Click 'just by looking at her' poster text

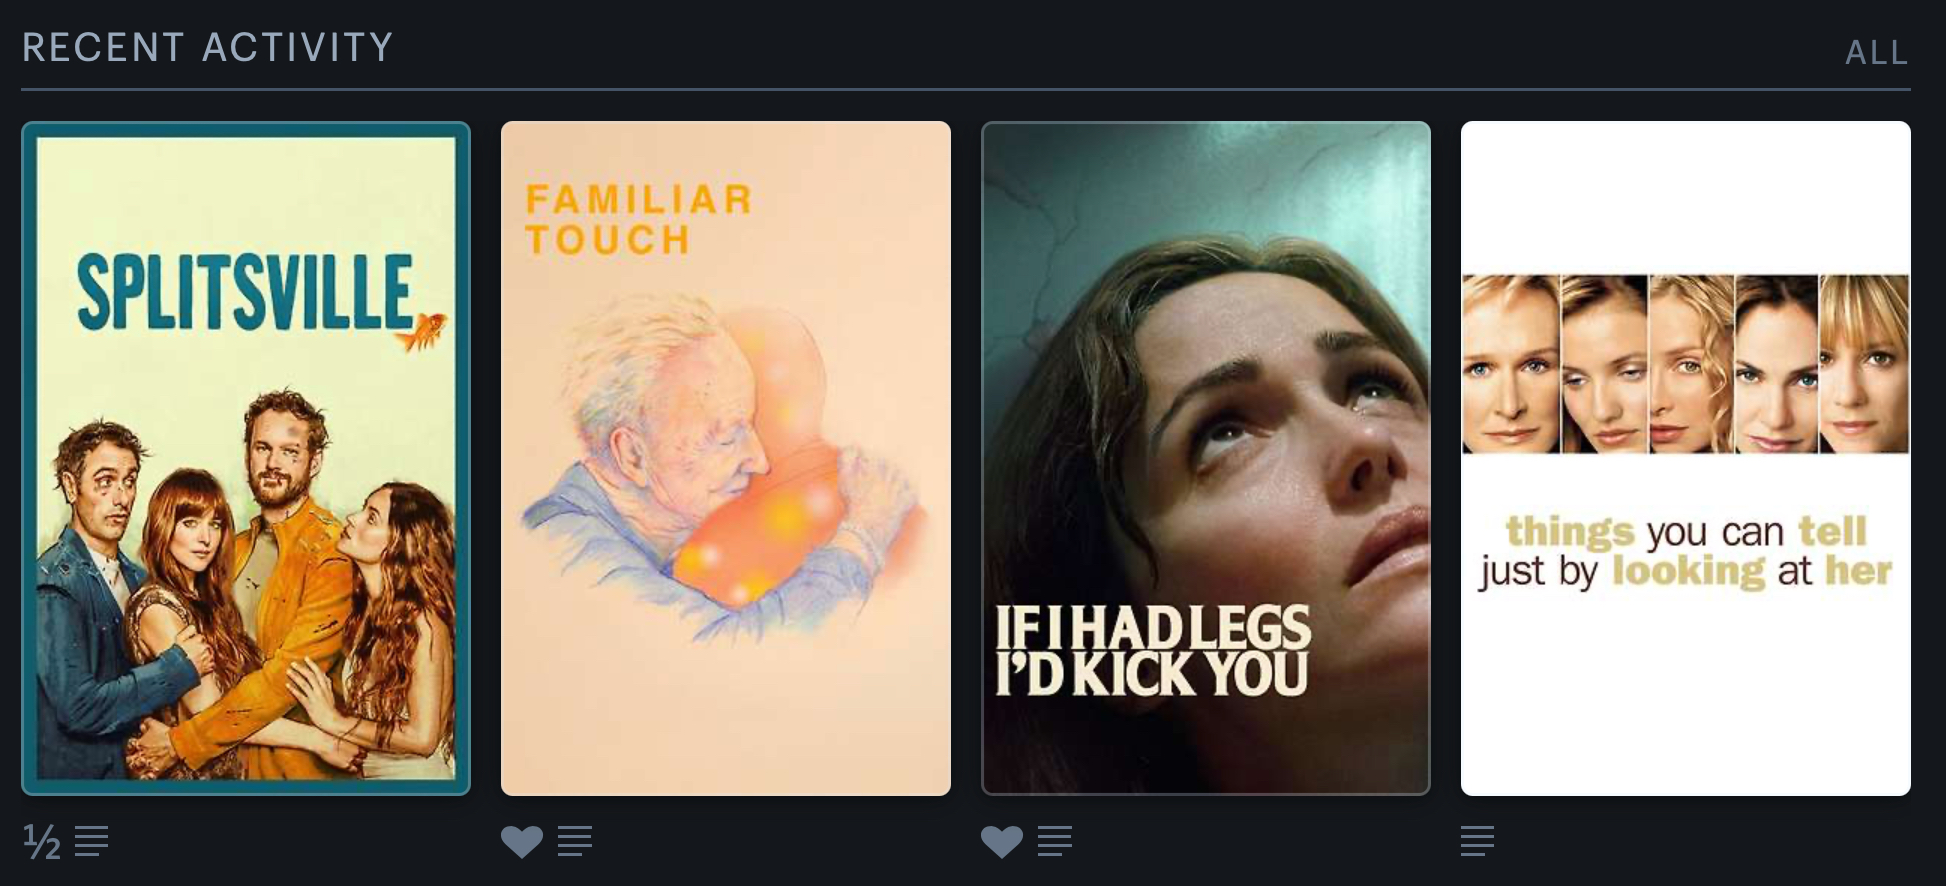(x=1686, y=571)
